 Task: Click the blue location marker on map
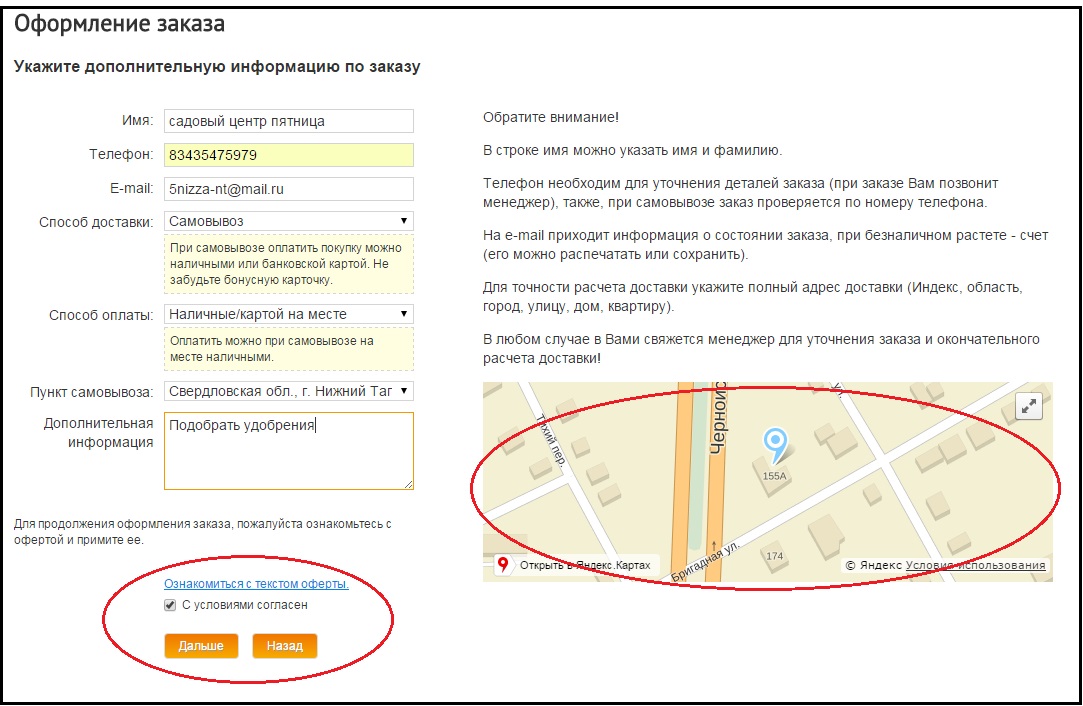coord(775,442)
